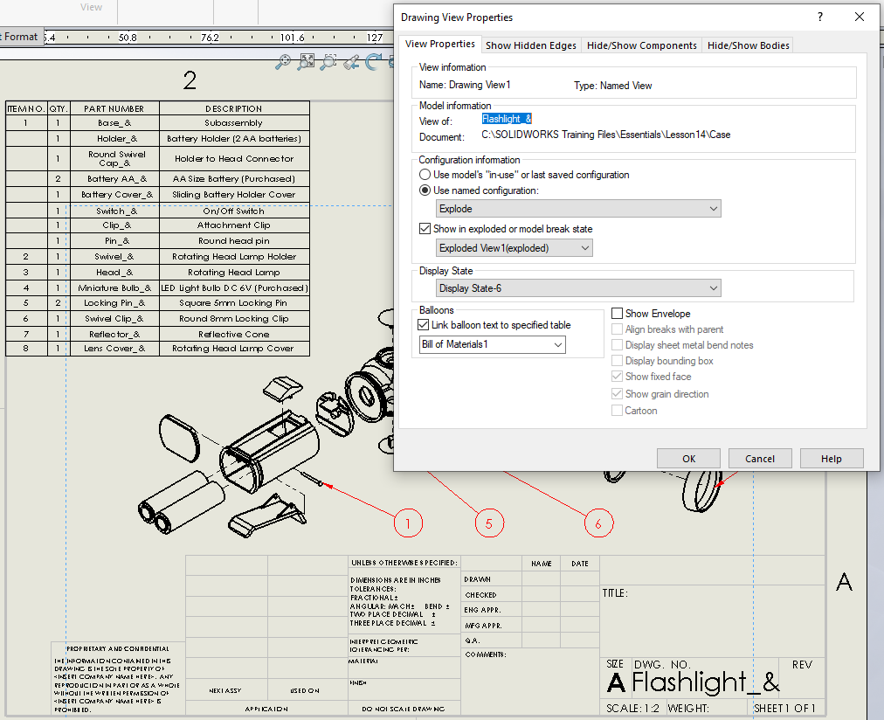Click the Cancel button
Viewport: 884px width, 720px height.
click(x=759, y=458)
